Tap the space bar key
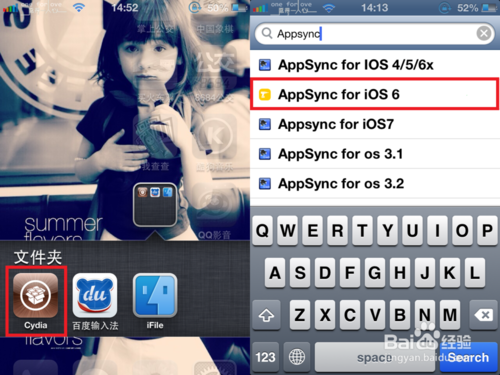The image size is (500, 375). point(375,357)
